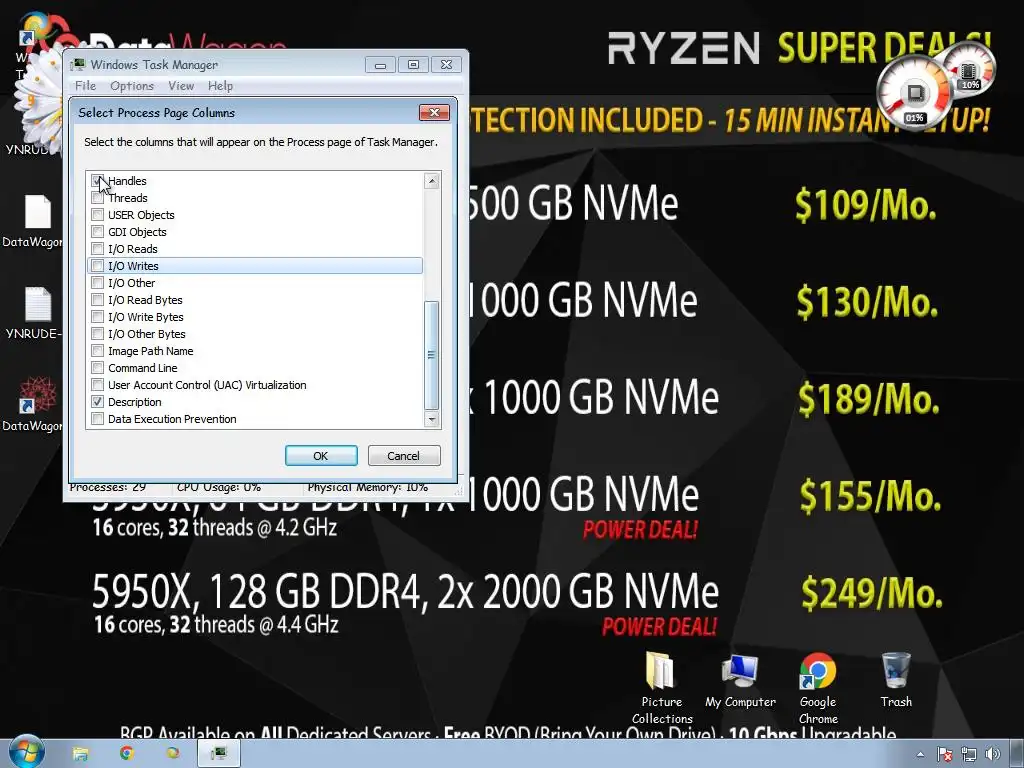1024x768 pixels.
Task: Maximize the Windows Task Manager window
Action: (x=413, y=65)
